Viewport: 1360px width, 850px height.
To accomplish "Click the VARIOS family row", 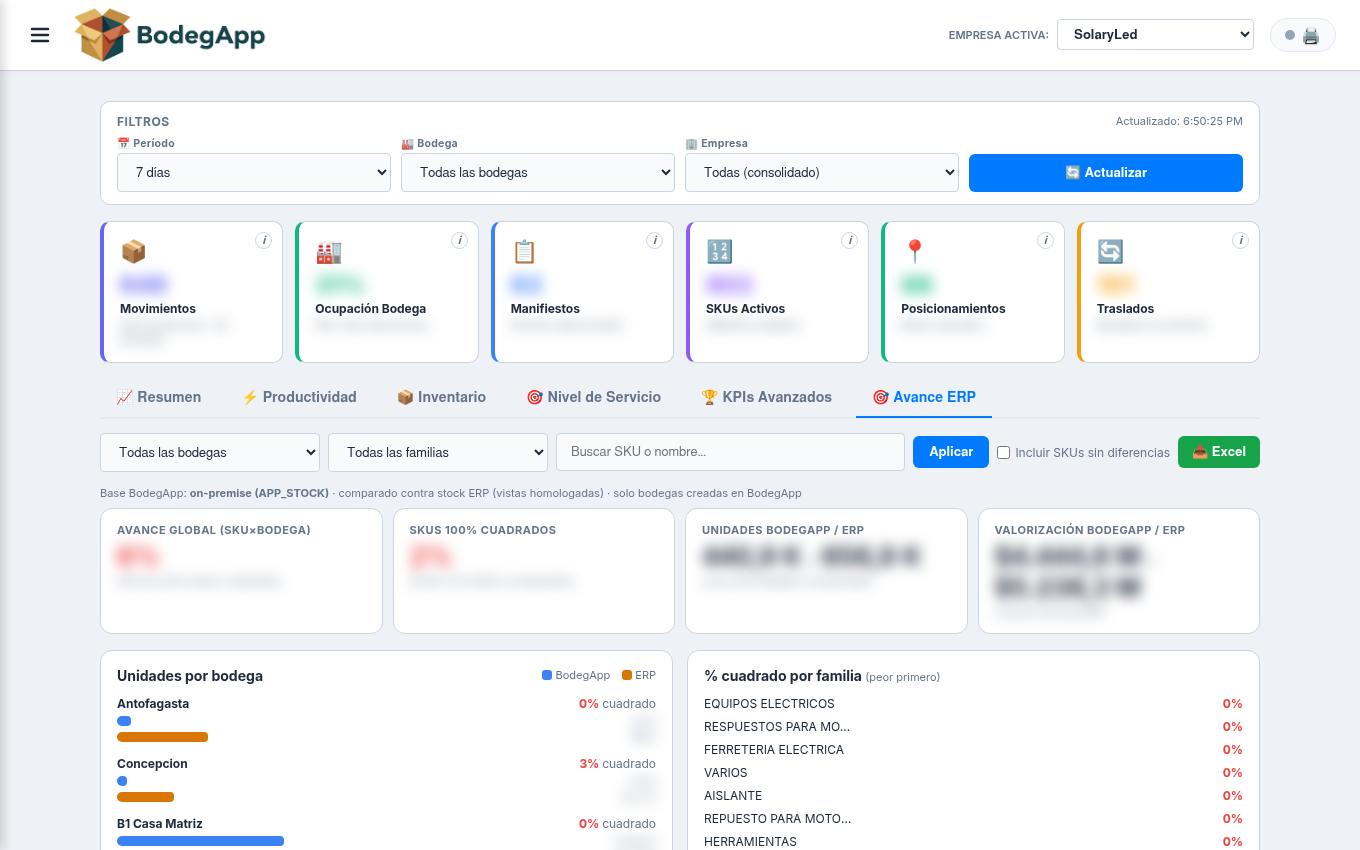I will tap(973, 773).
